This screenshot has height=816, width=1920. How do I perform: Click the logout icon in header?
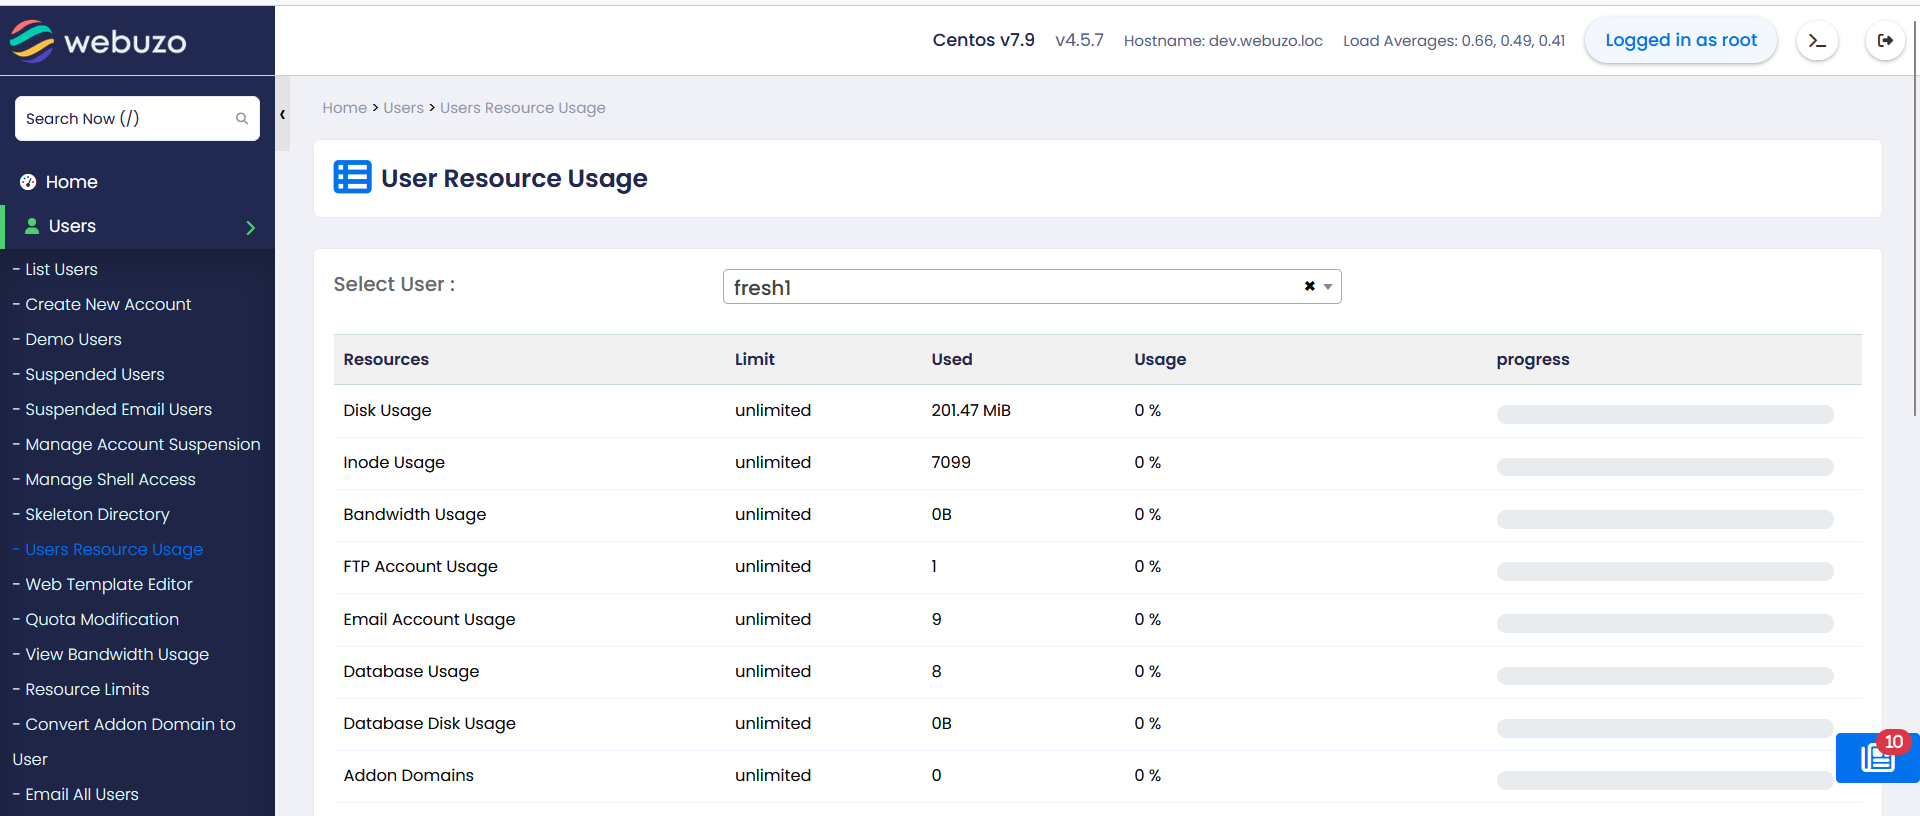(x=1885, y=41)
